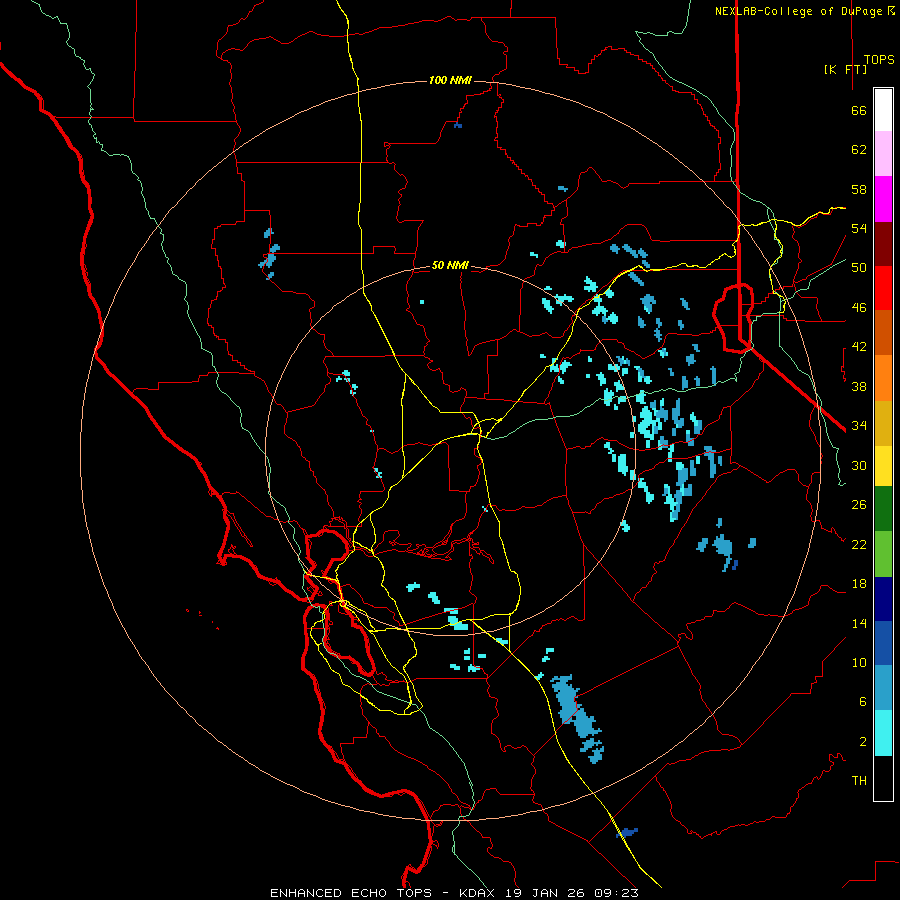Screen dimensions: 900x900
Task: Click legend value 42
Action: click(x=859, y=347)
